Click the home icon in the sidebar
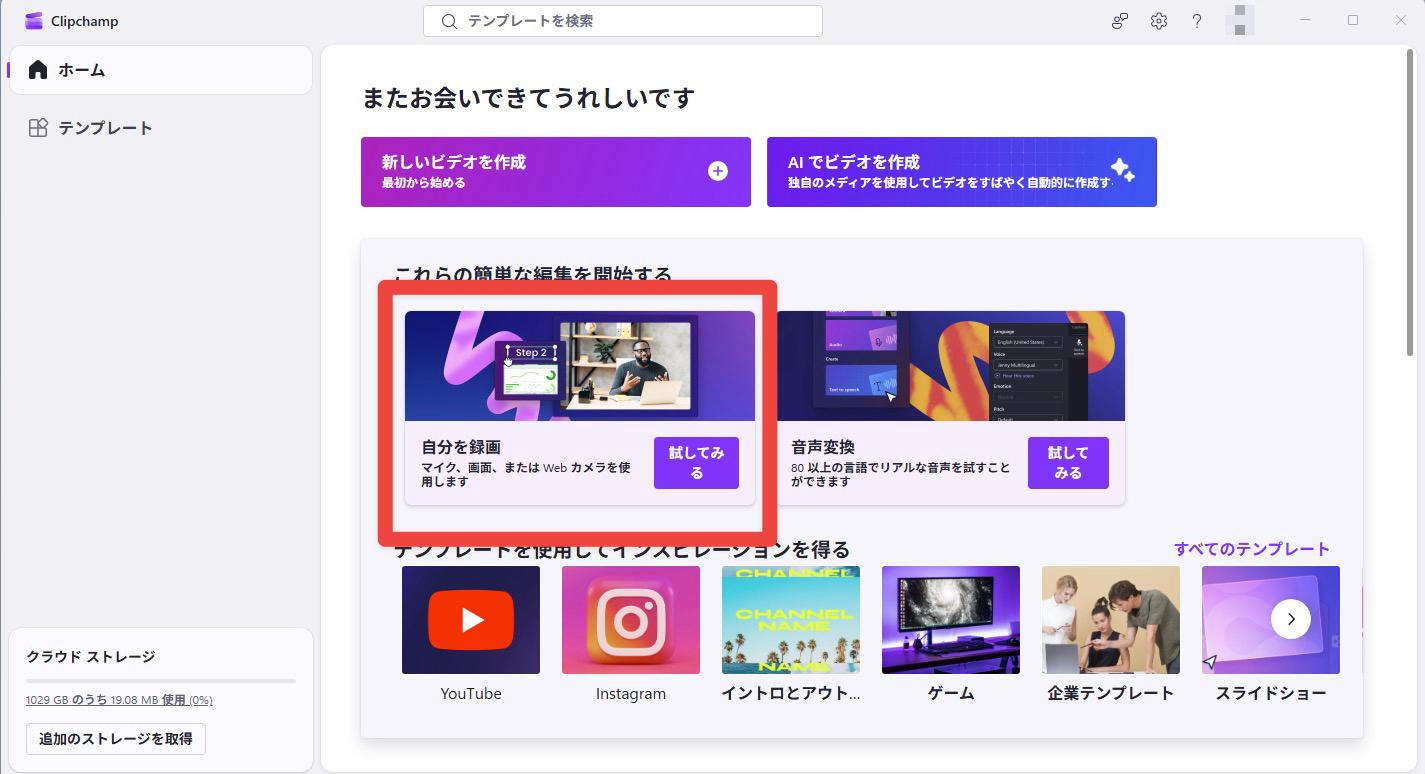The image size is (1425, 774). (x=38, y=70)
